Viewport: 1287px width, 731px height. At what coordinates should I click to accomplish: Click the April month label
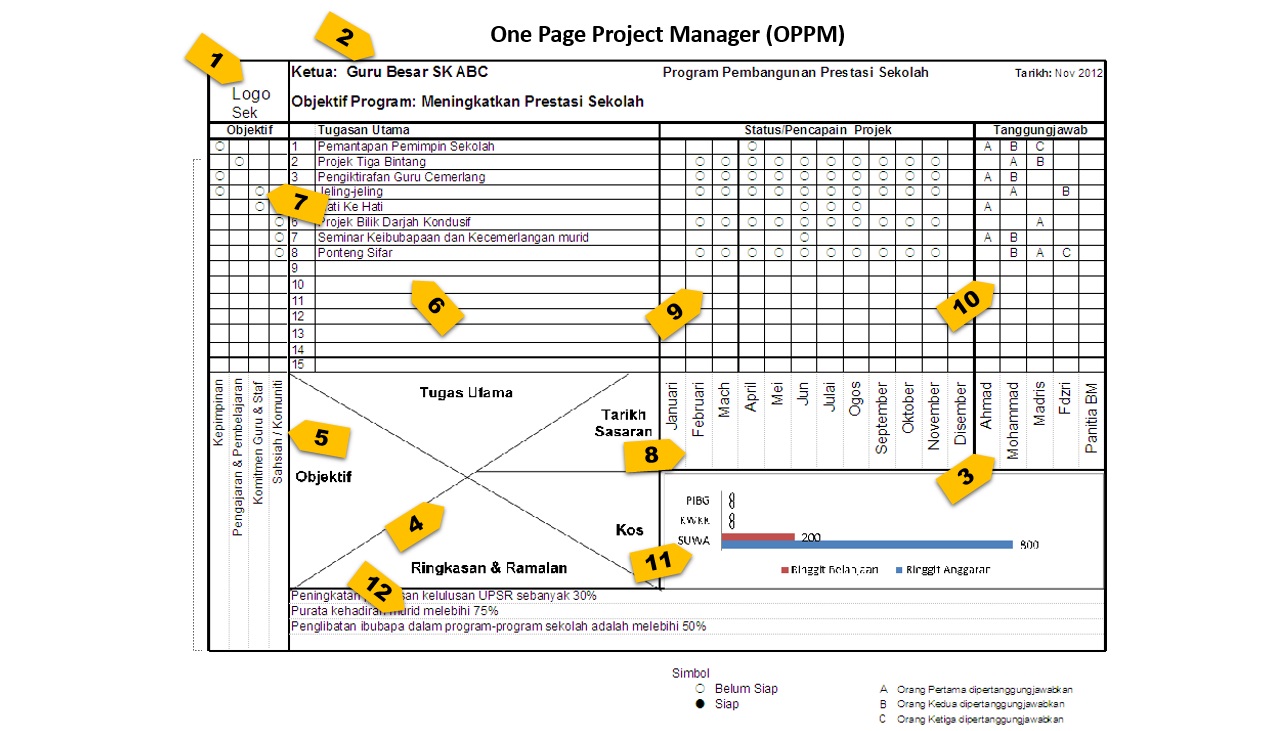(x=752, y=397)
